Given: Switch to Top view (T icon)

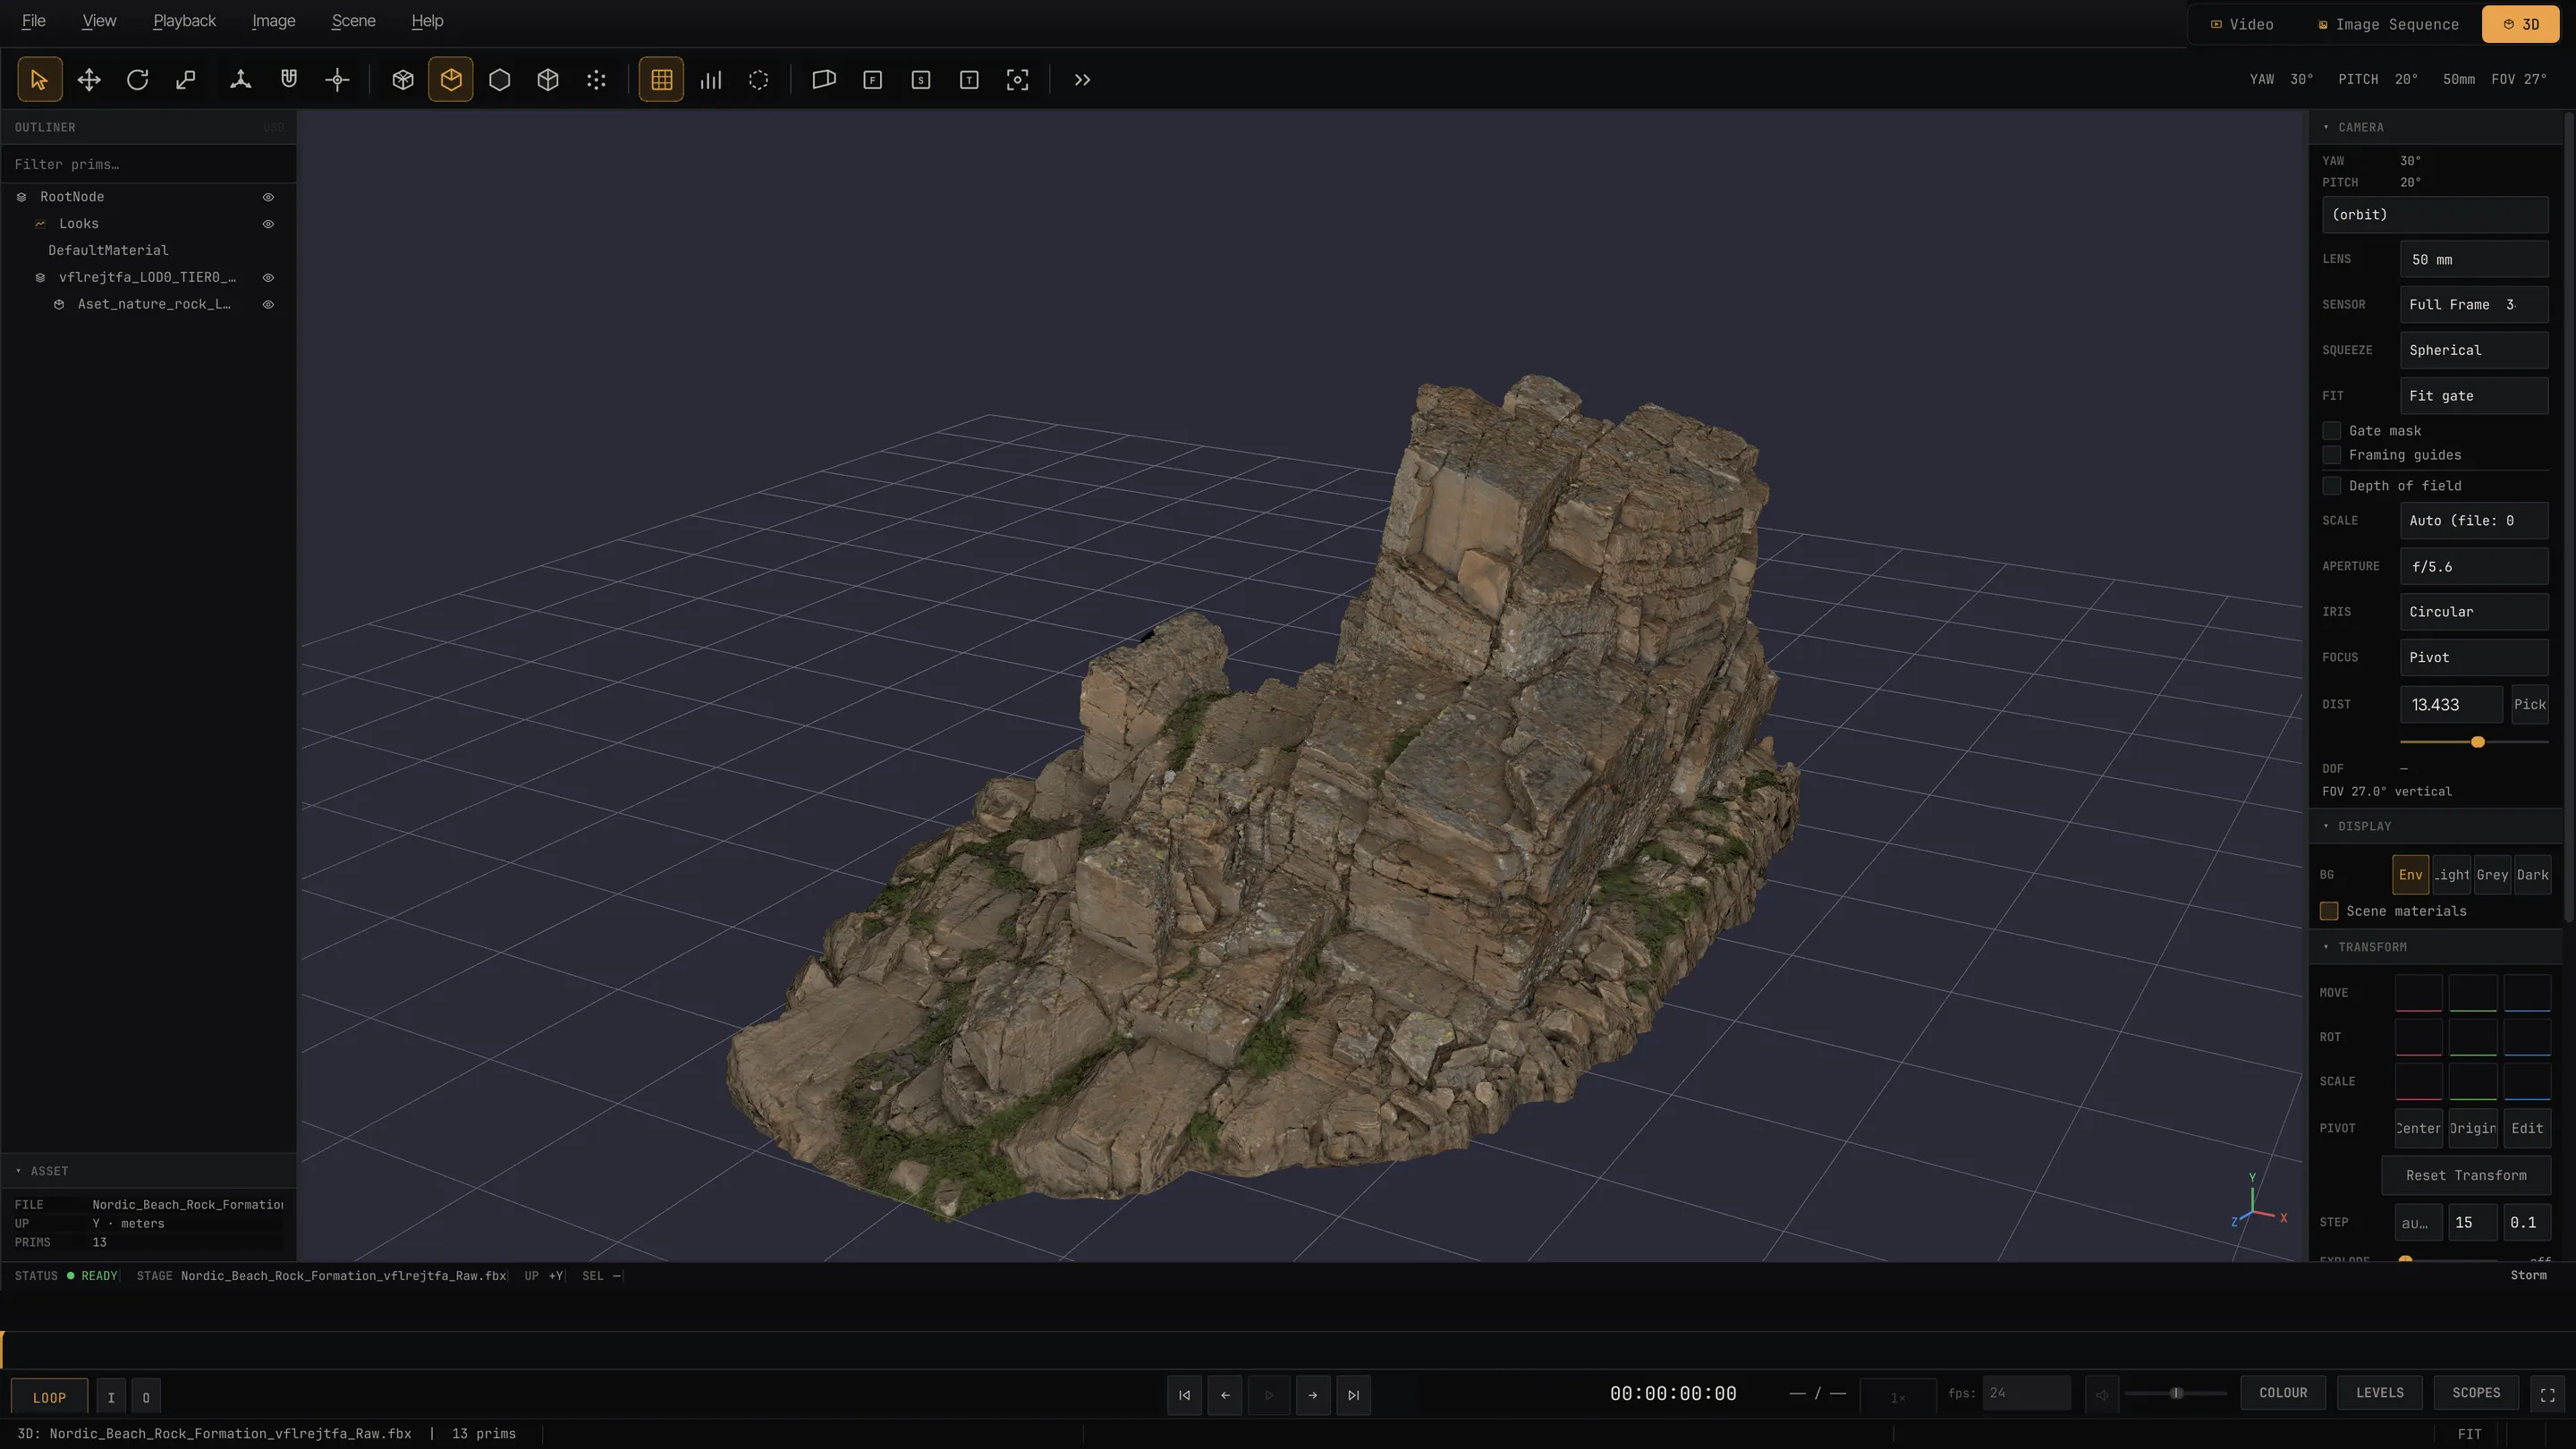Looking at the screenshot, I should [969, 80].
